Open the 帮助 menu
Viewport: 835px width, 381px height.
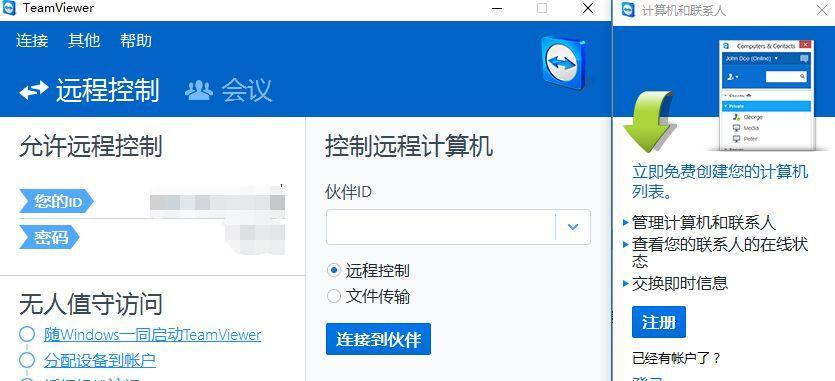pos(136,40)
